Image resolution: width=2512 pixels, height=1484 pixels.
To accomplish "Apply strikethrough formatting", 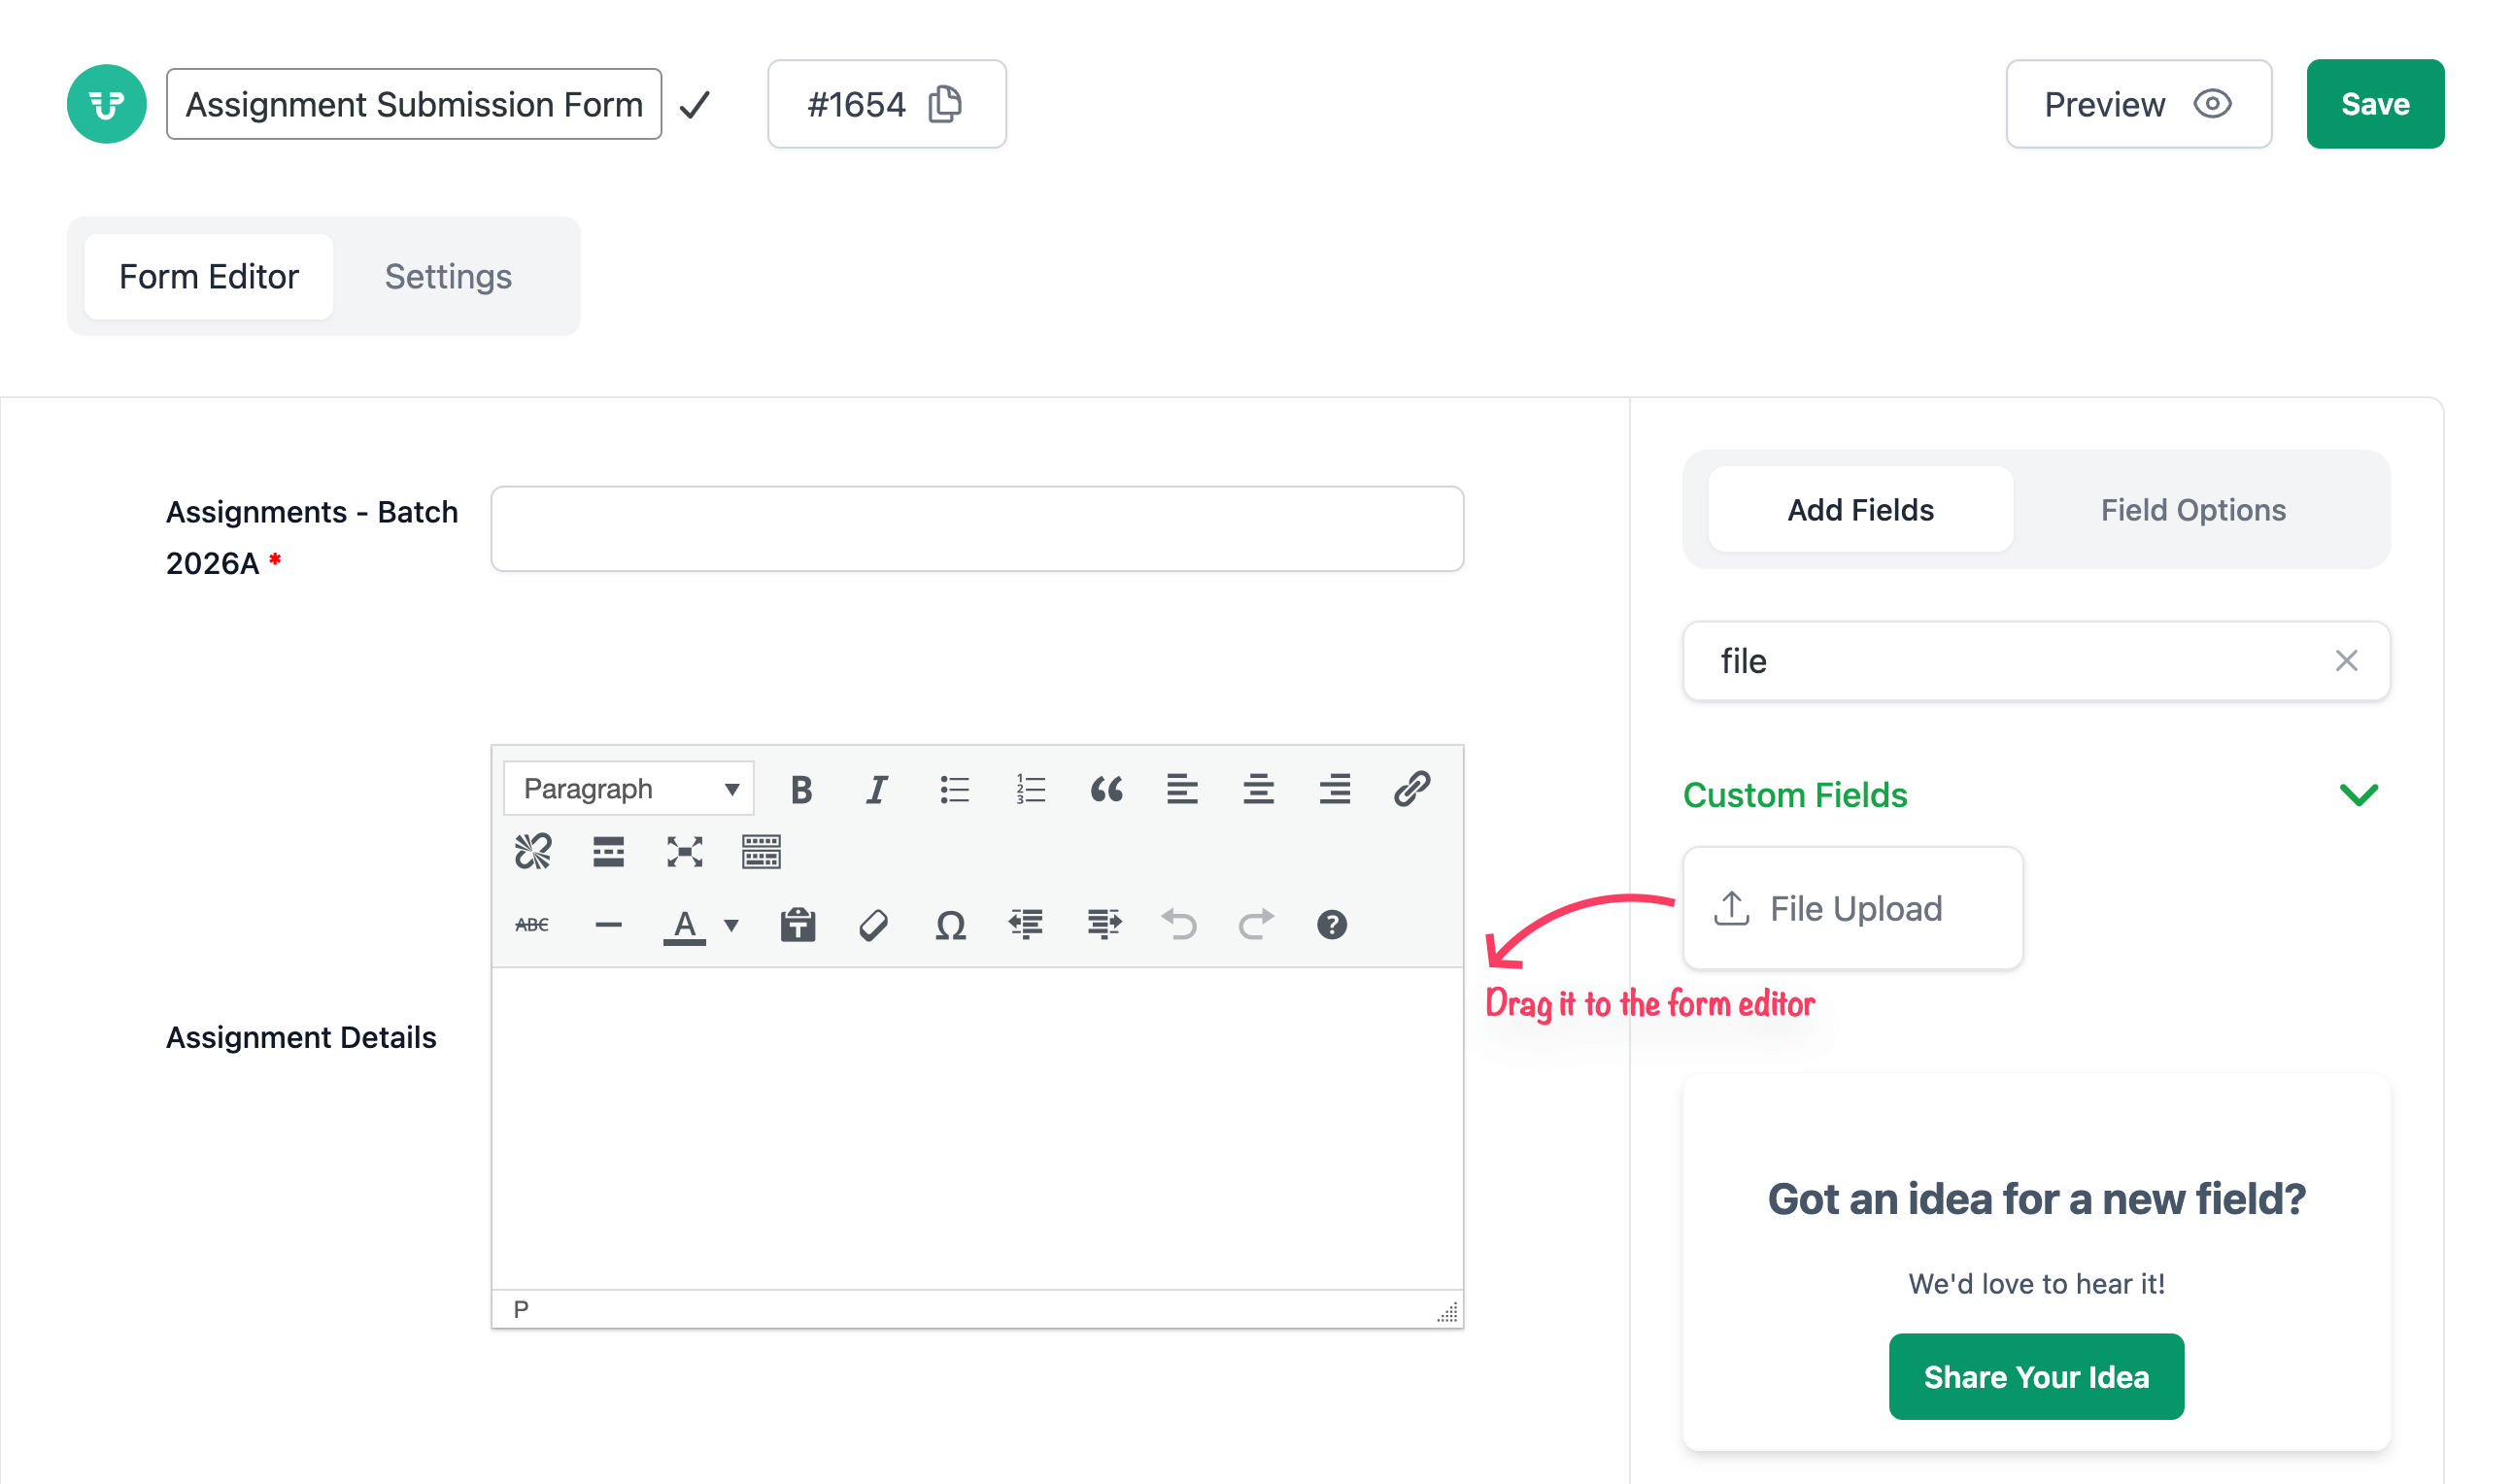I will pyautogui.click(x=532, y=925).
